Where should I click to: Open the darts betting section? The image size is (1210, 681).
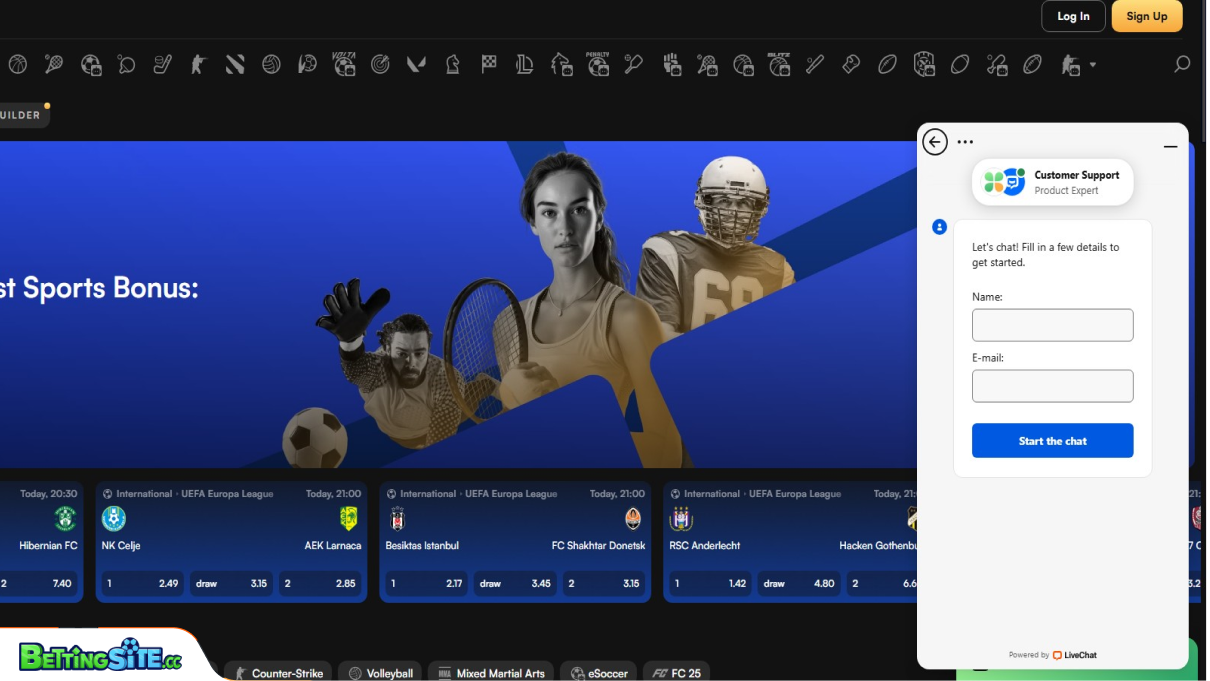coord(380,64)
